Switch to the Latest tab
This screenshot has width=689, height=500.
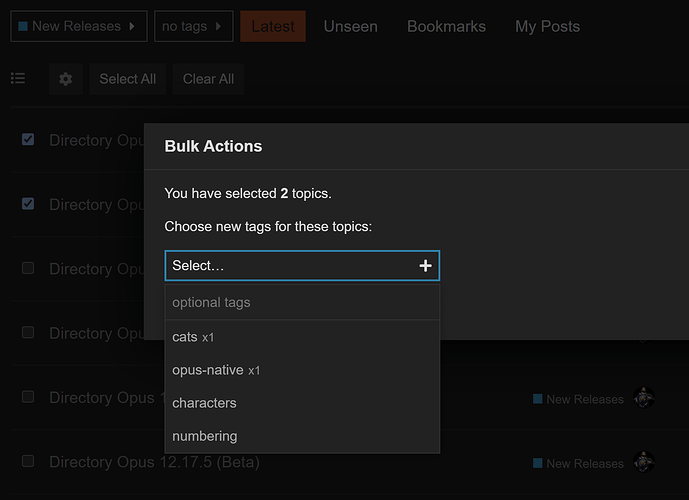(x=273, y=26)
